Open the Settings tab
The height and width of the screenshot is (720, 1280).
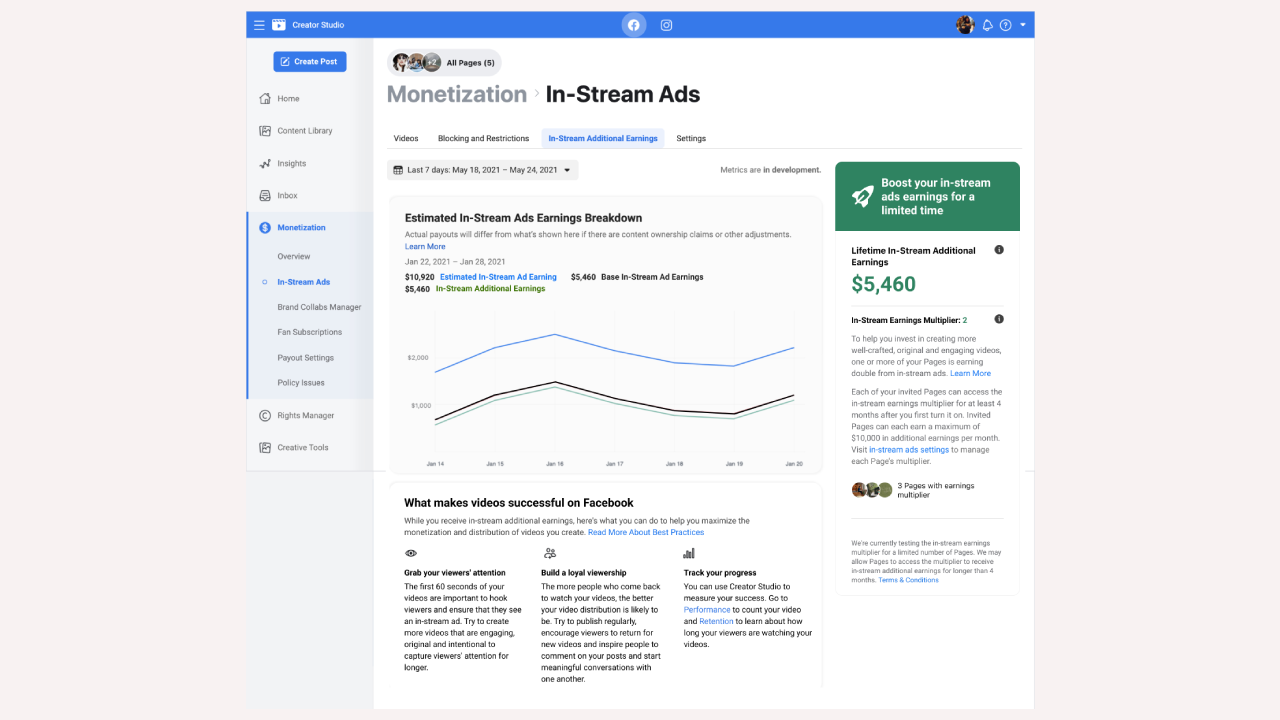point(691,138)
